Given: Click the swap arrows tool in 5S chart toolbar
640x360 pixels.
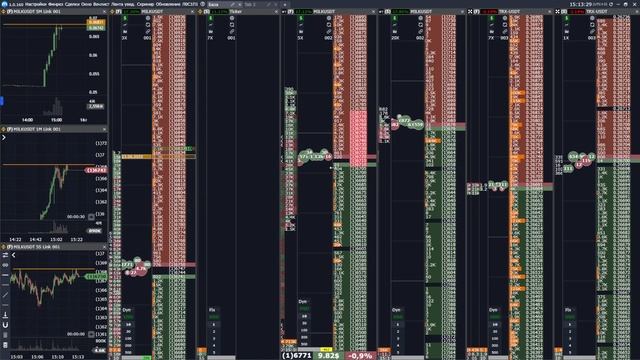Looking at the screenshot, I should click(x=5, y=255).
